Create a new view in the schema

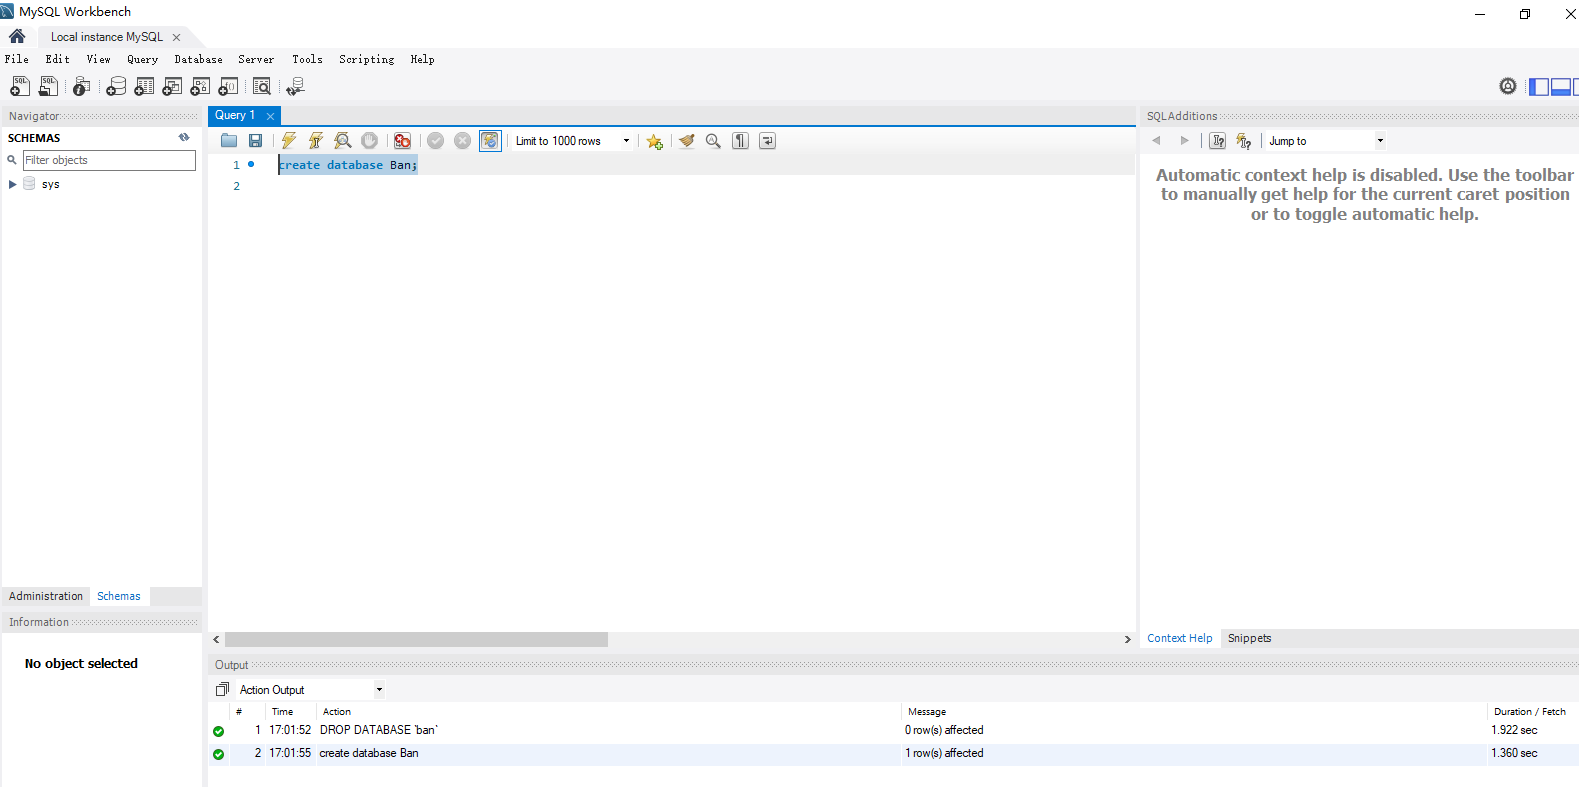(x=172, y=86)
